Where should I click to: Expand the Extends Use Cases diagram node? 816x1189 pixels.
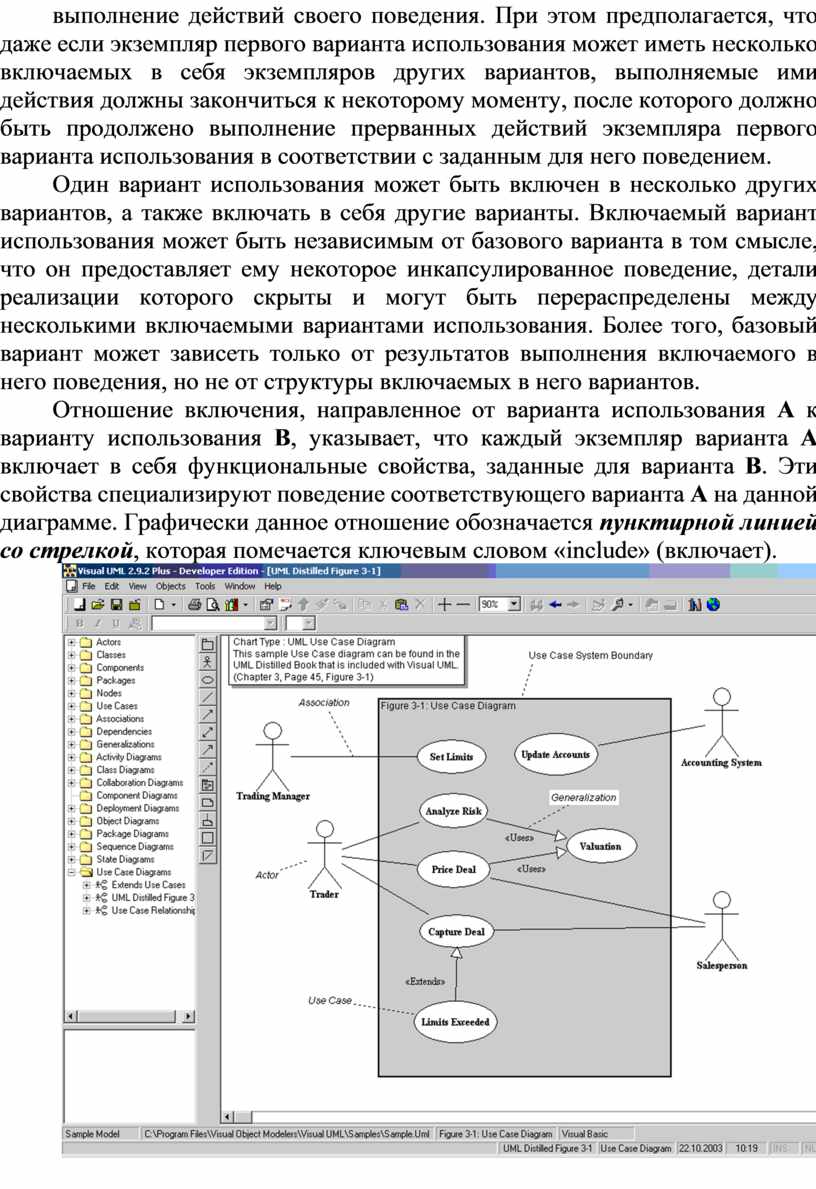[86, 885]
